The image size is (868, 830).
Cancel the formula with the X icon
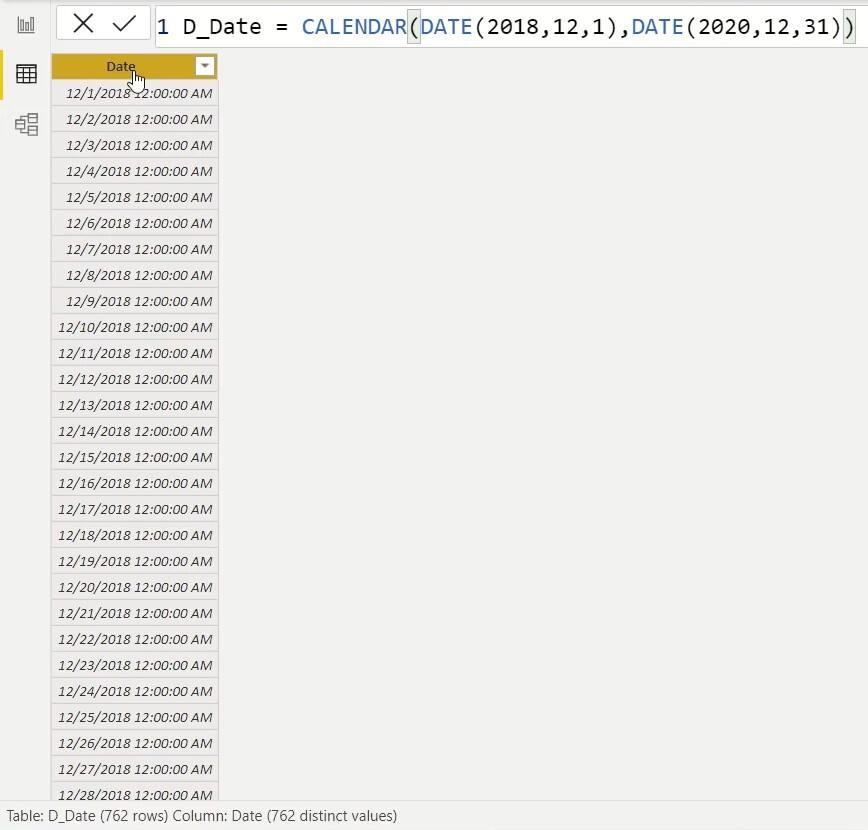tap(86, 25)
